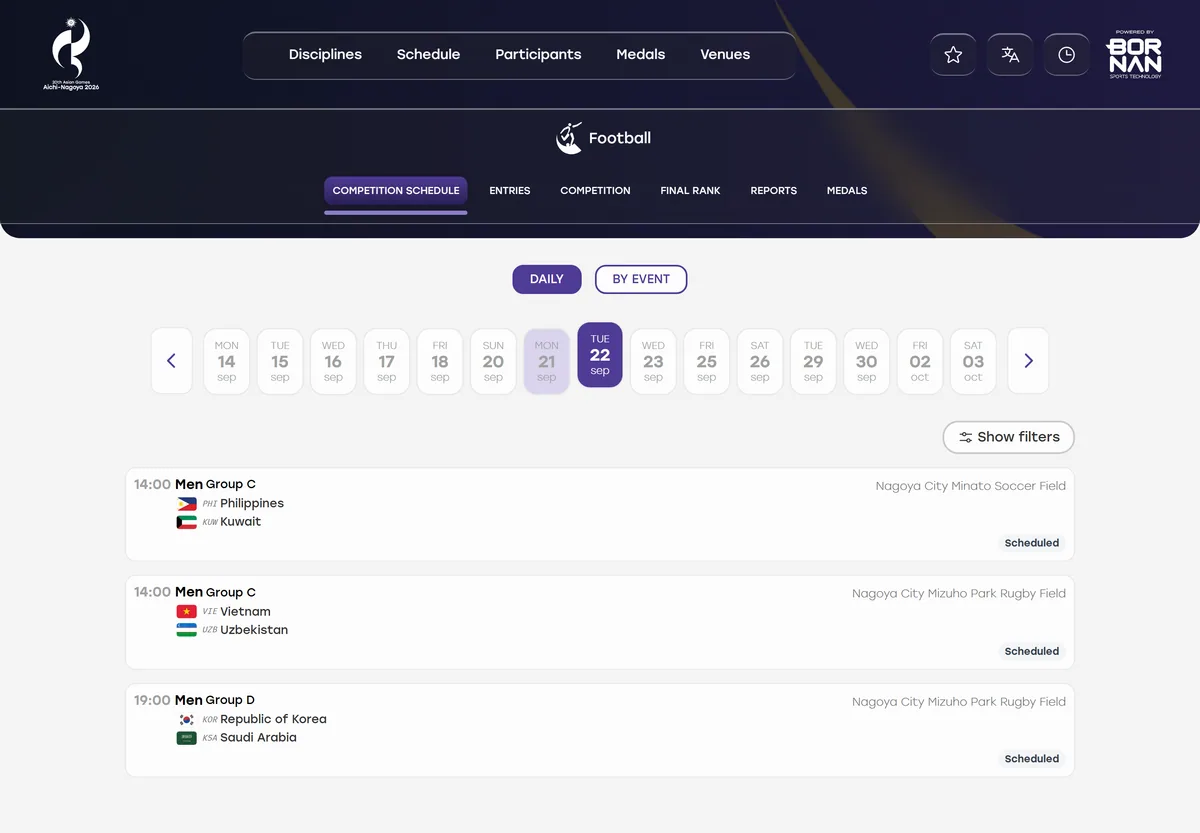Open the Venues menu

coord(725,55)
